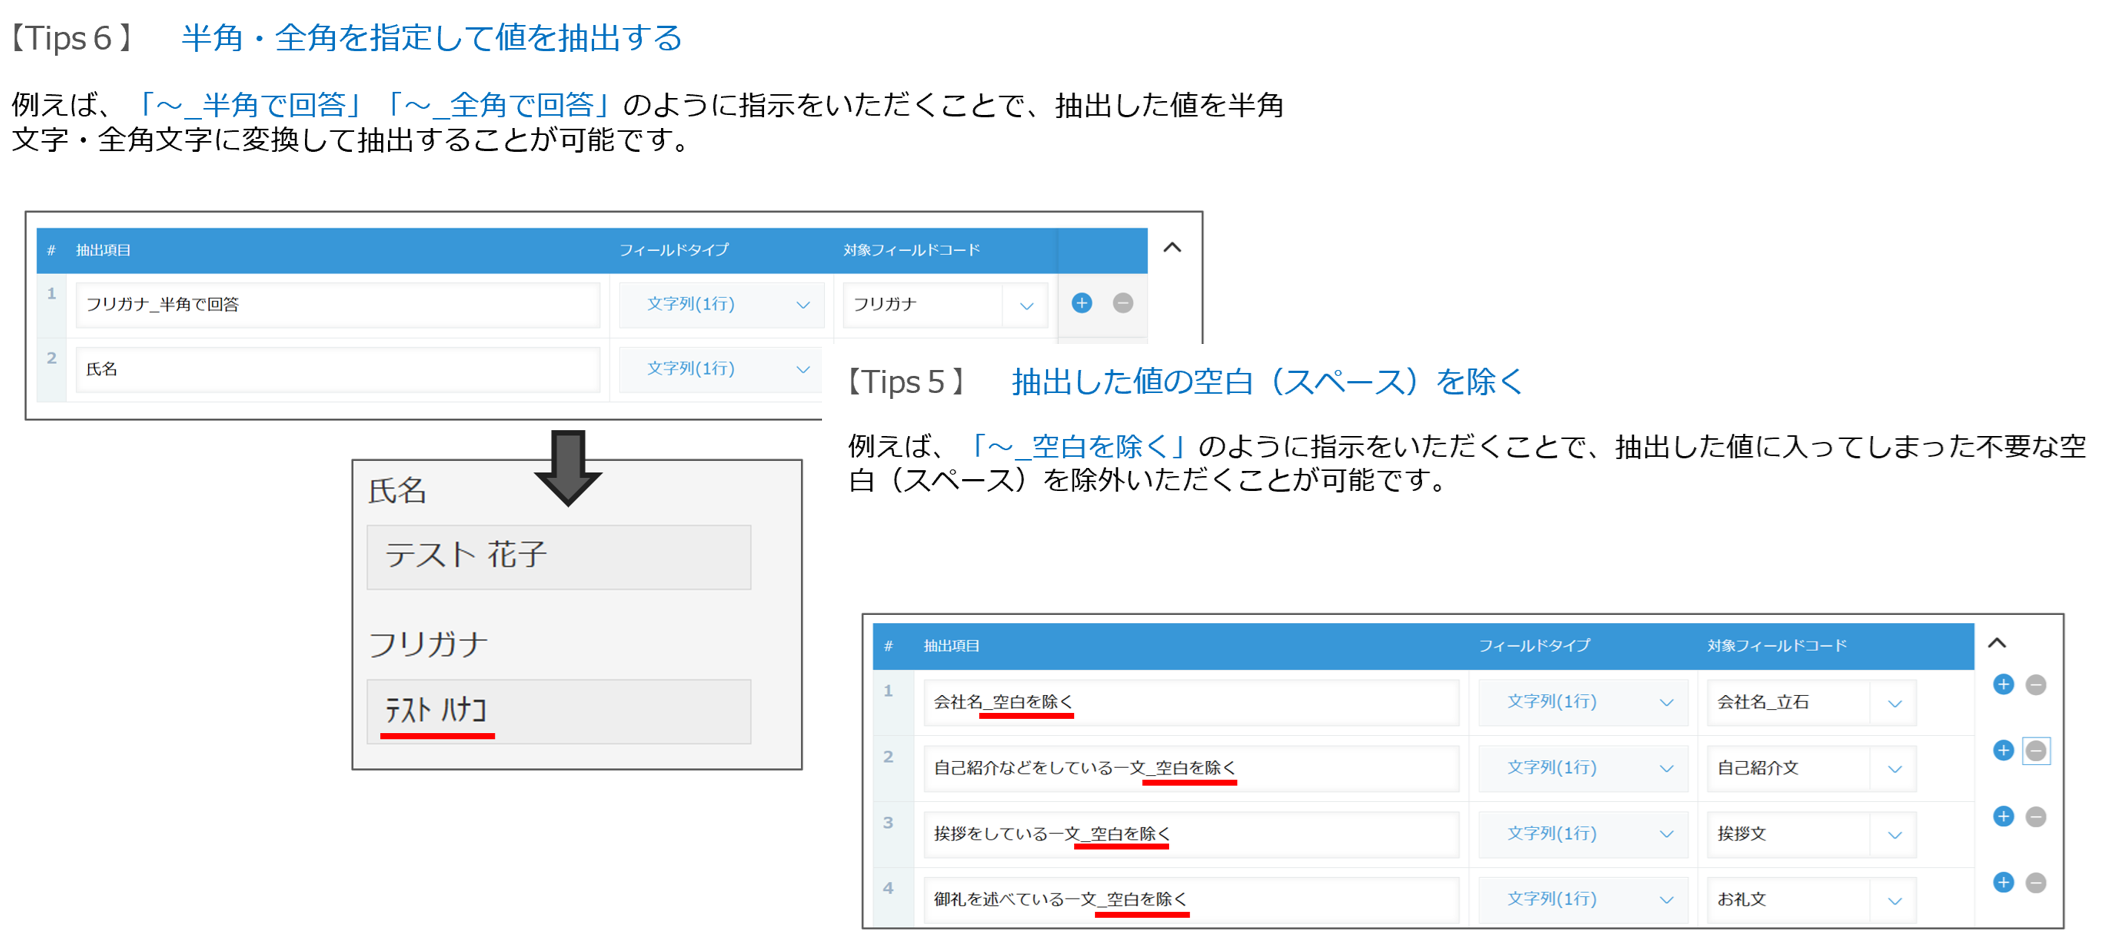The image size is (2107, 942).
Task: Add row after 挨拶文 row
Action: [x=2002, y=817]
